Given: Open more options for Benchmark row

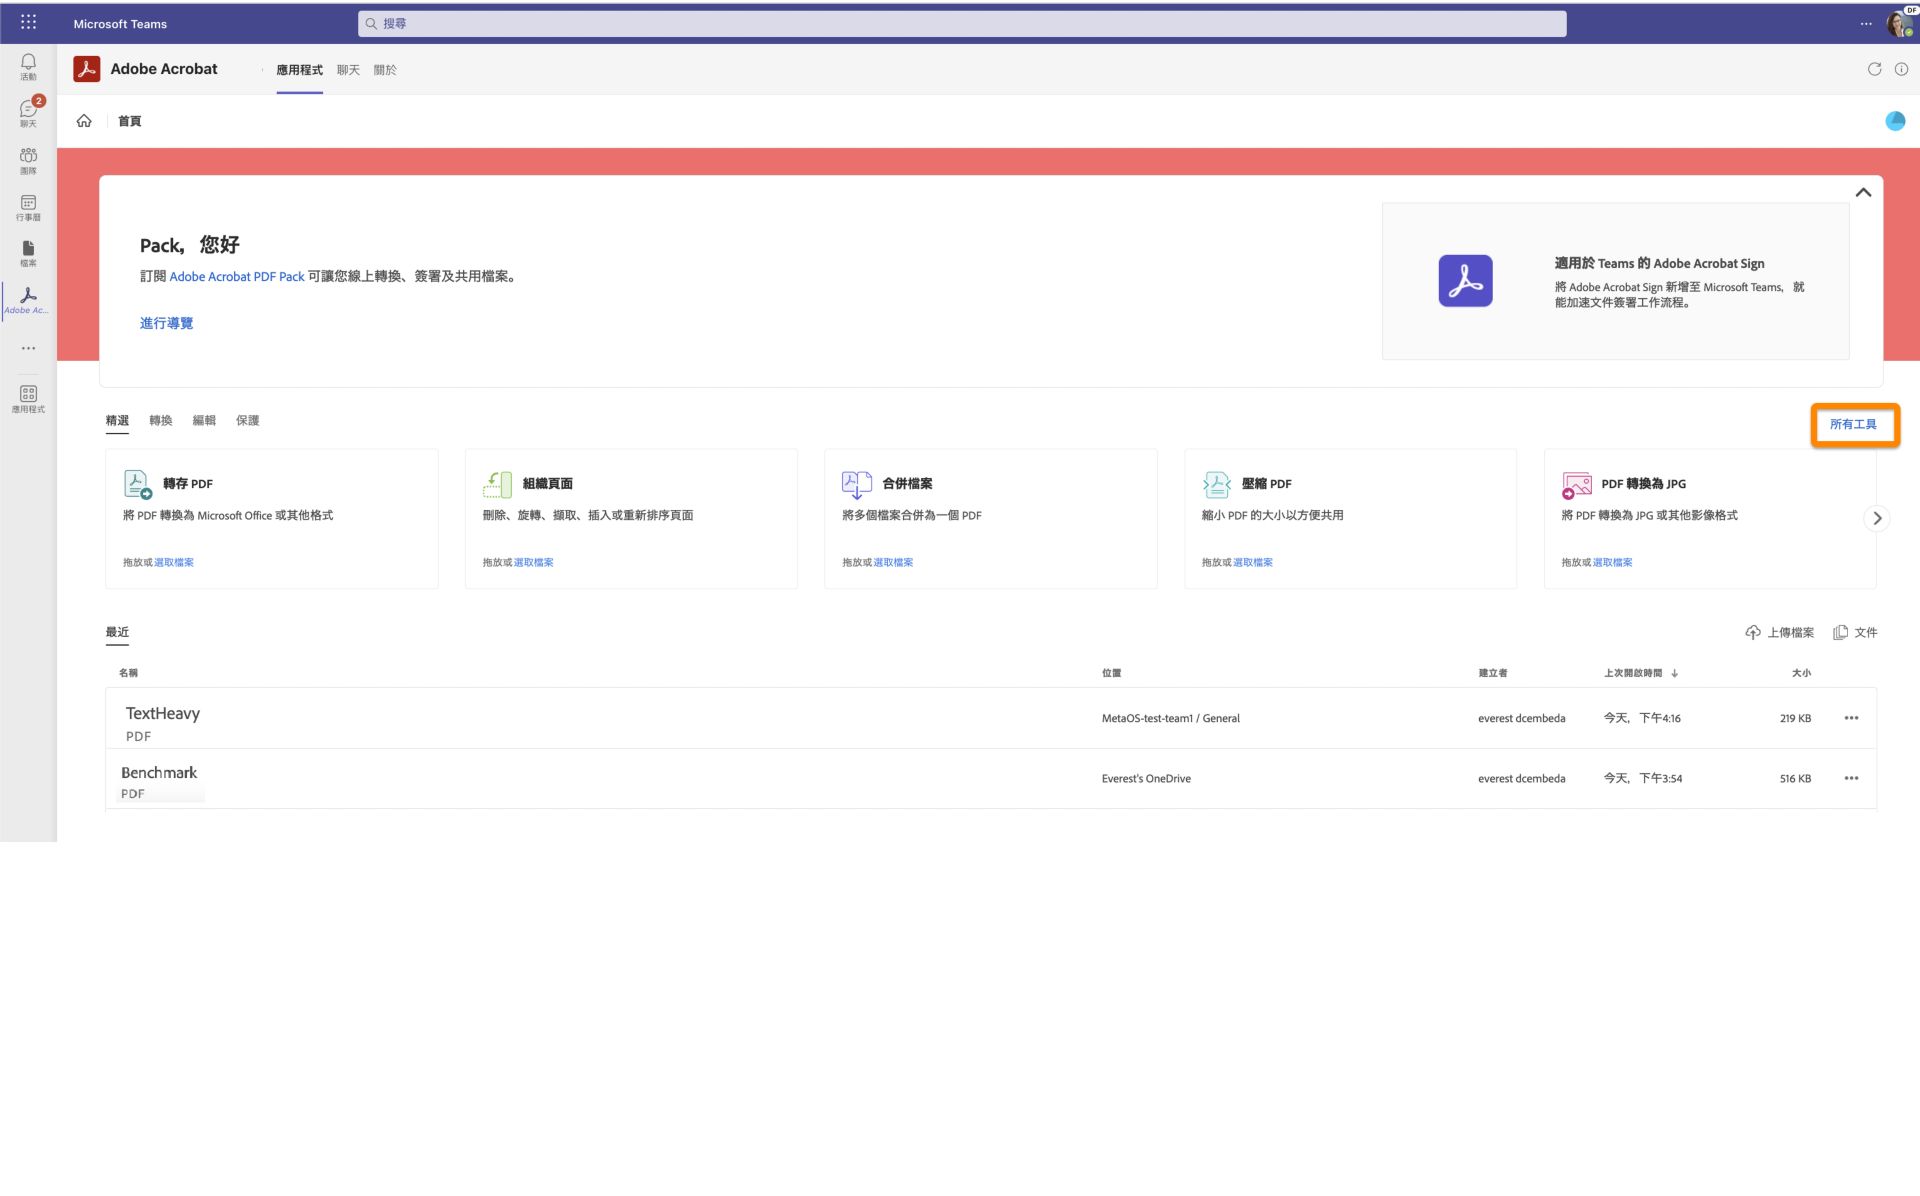Looking at the screenshot, I should point(1851,778).
